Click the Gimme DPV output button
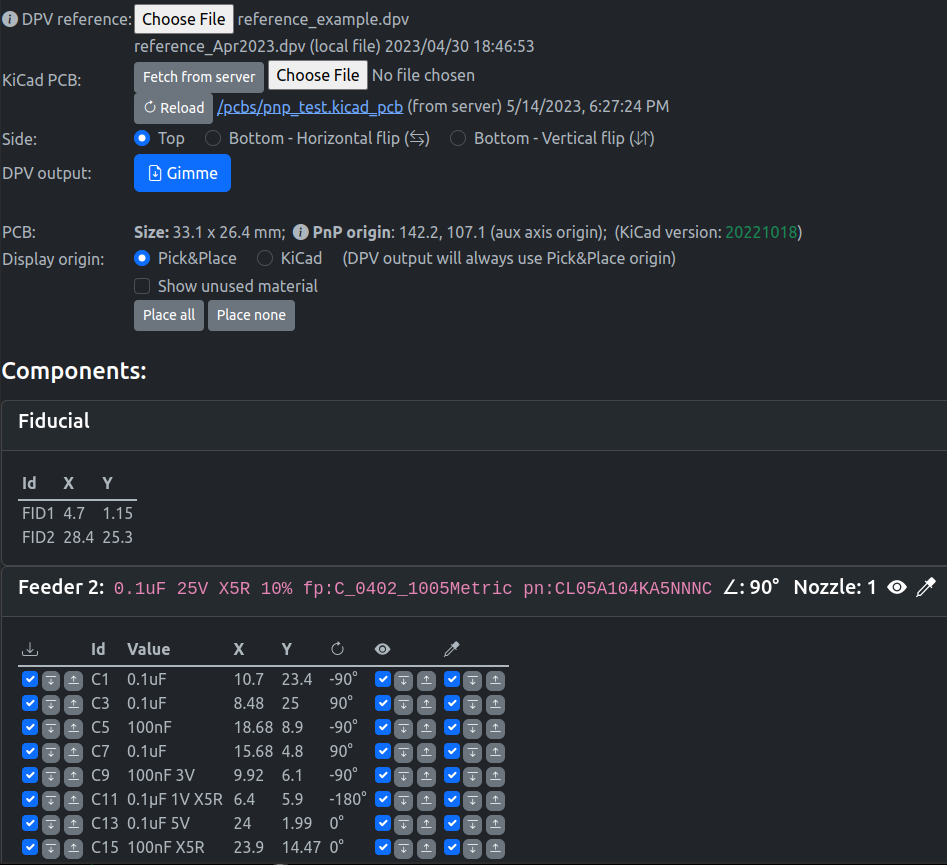The height and width of the screenshot is (865, 947). 182,173
